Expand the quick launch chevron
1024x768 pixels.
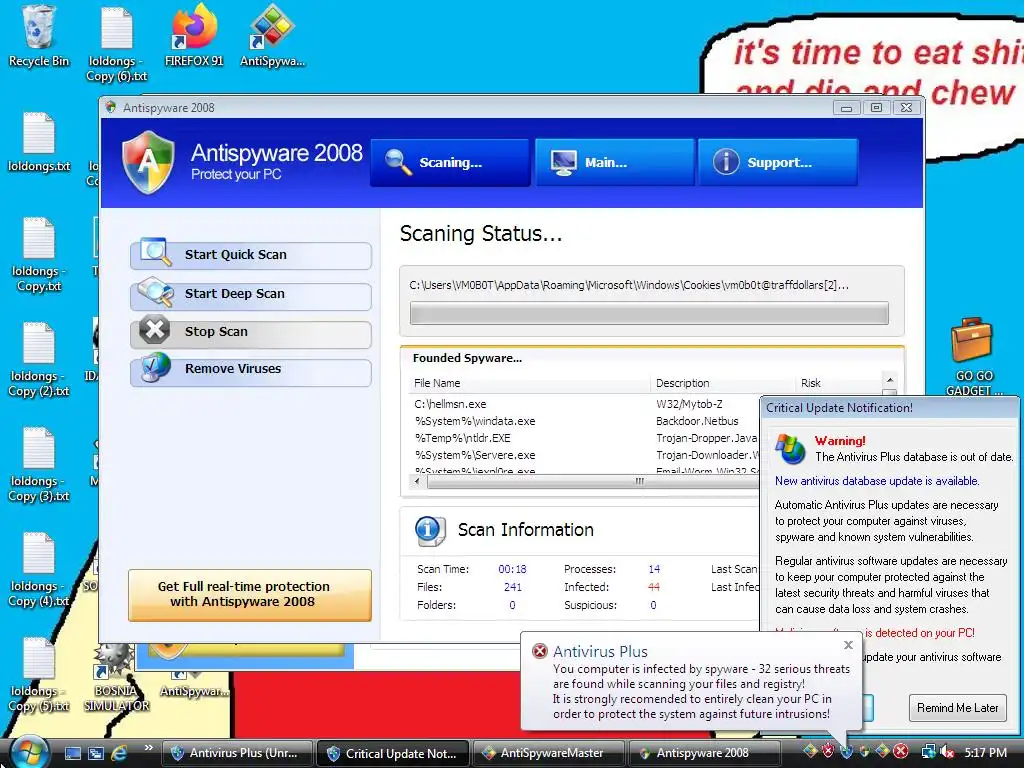click(x=148, y=748)
